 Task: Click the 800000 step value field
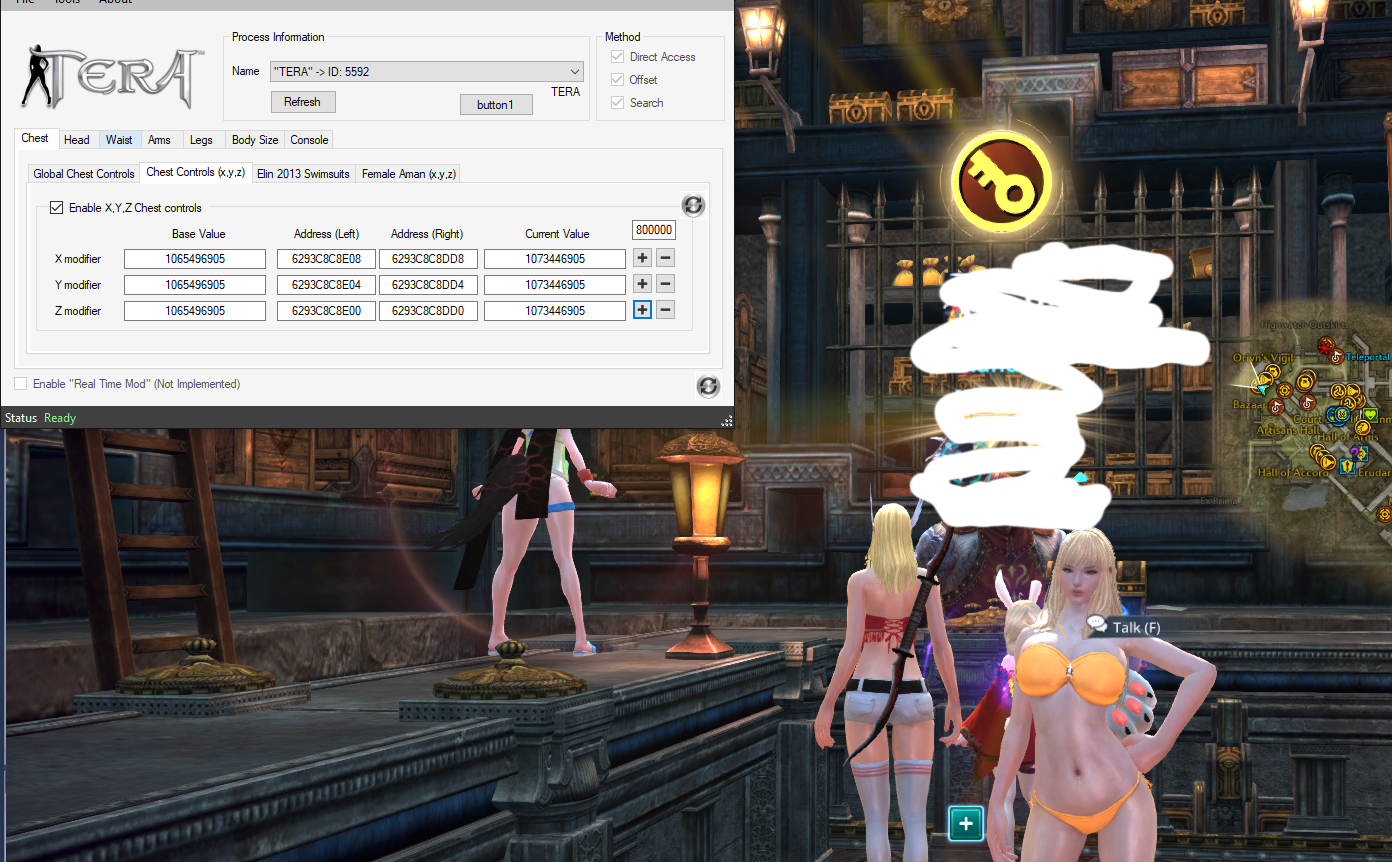[x=654, y=230]
